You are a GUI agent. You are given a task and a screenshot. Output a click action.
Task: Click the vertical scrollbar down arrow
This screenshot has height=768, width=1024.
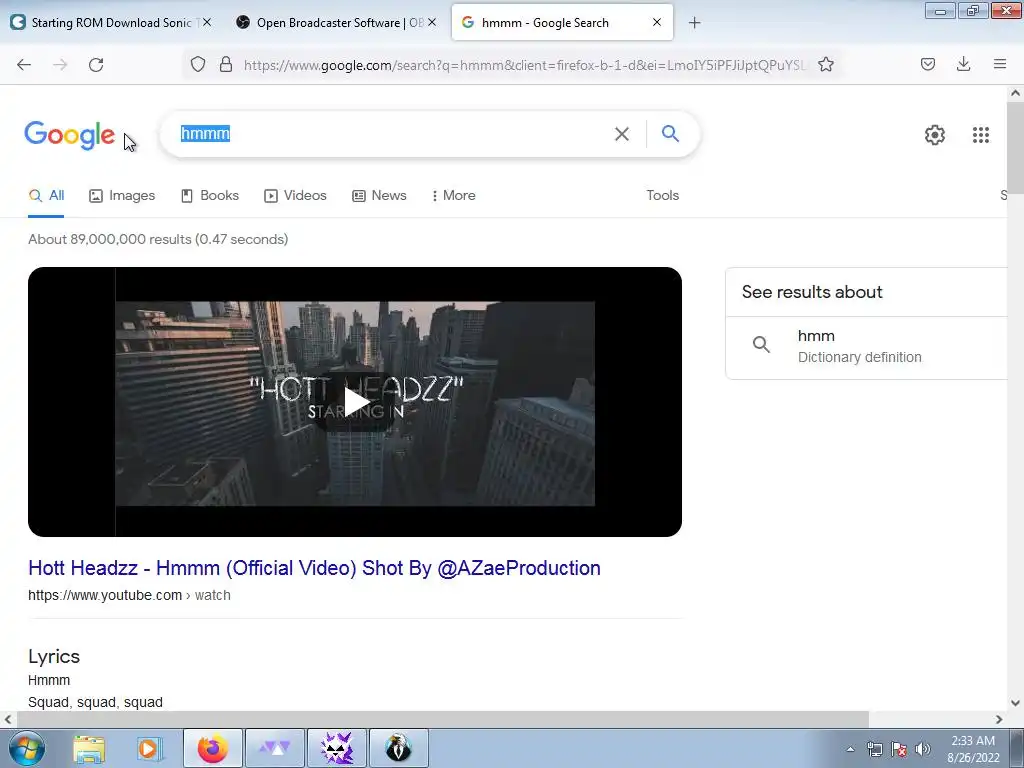[1016, 703]
